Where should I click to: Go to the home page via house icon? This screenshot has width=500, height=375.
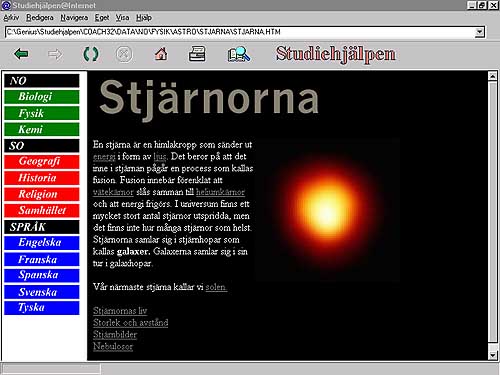(x=161, y=54)
